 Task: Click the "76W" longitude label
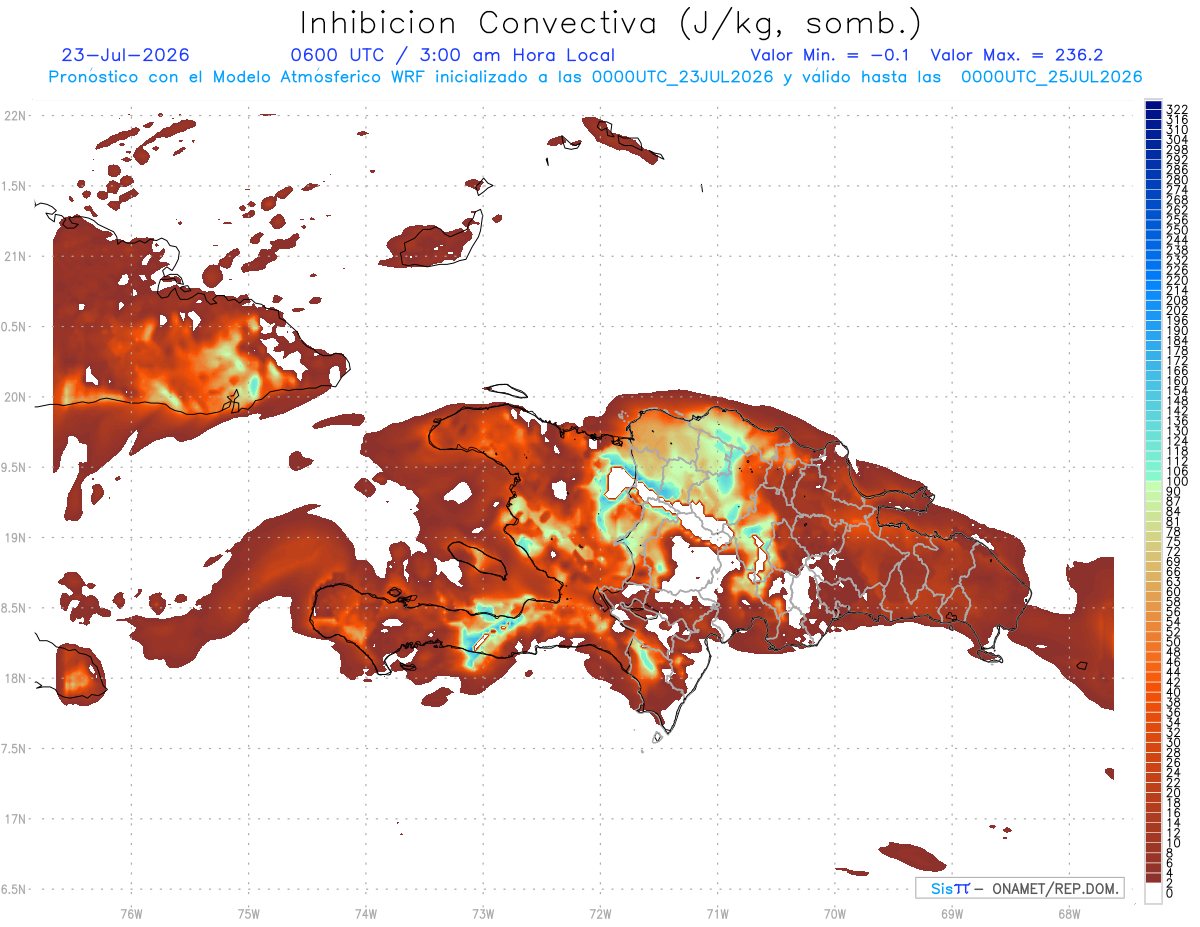(132, 913)
